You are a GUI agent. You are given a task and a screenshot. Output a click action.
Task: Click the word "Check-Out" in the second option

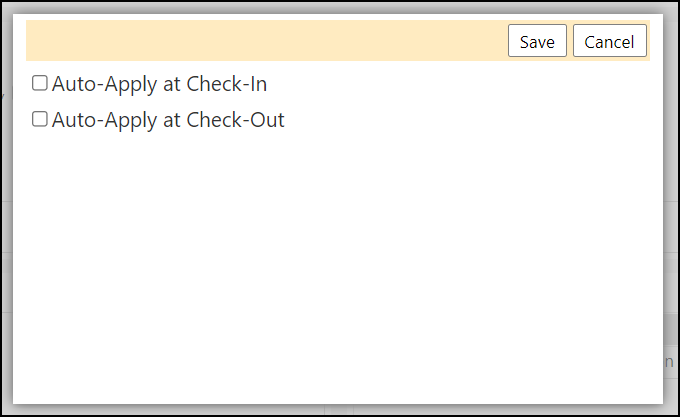tap(235, 120)
